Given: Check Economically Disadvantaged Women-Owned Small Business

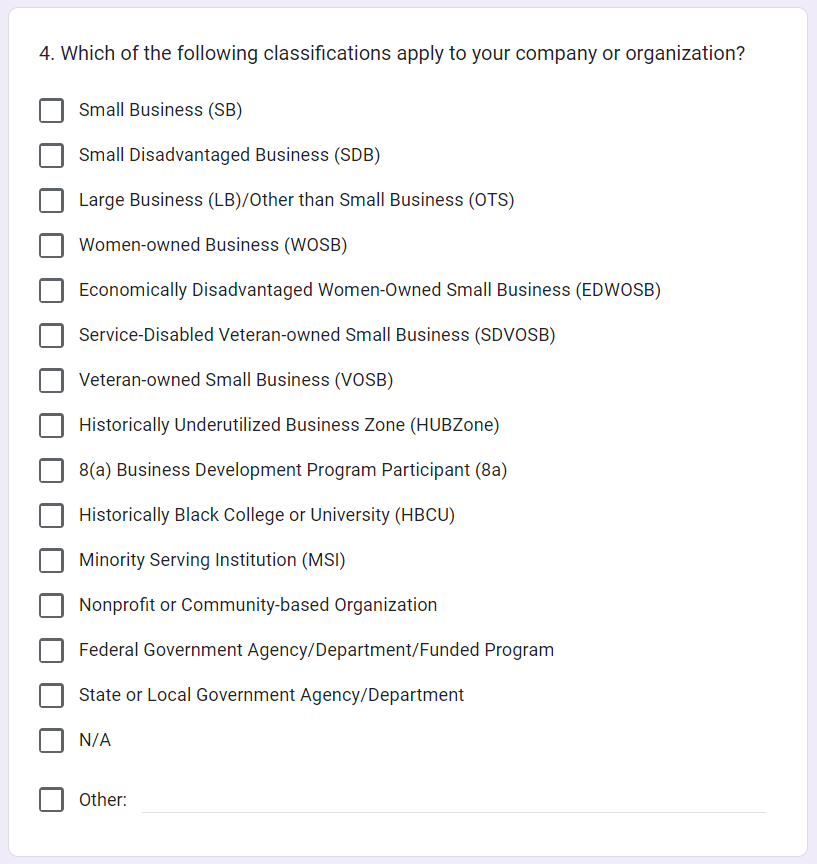Looking at the screenshot, I should tap(51, 290).
